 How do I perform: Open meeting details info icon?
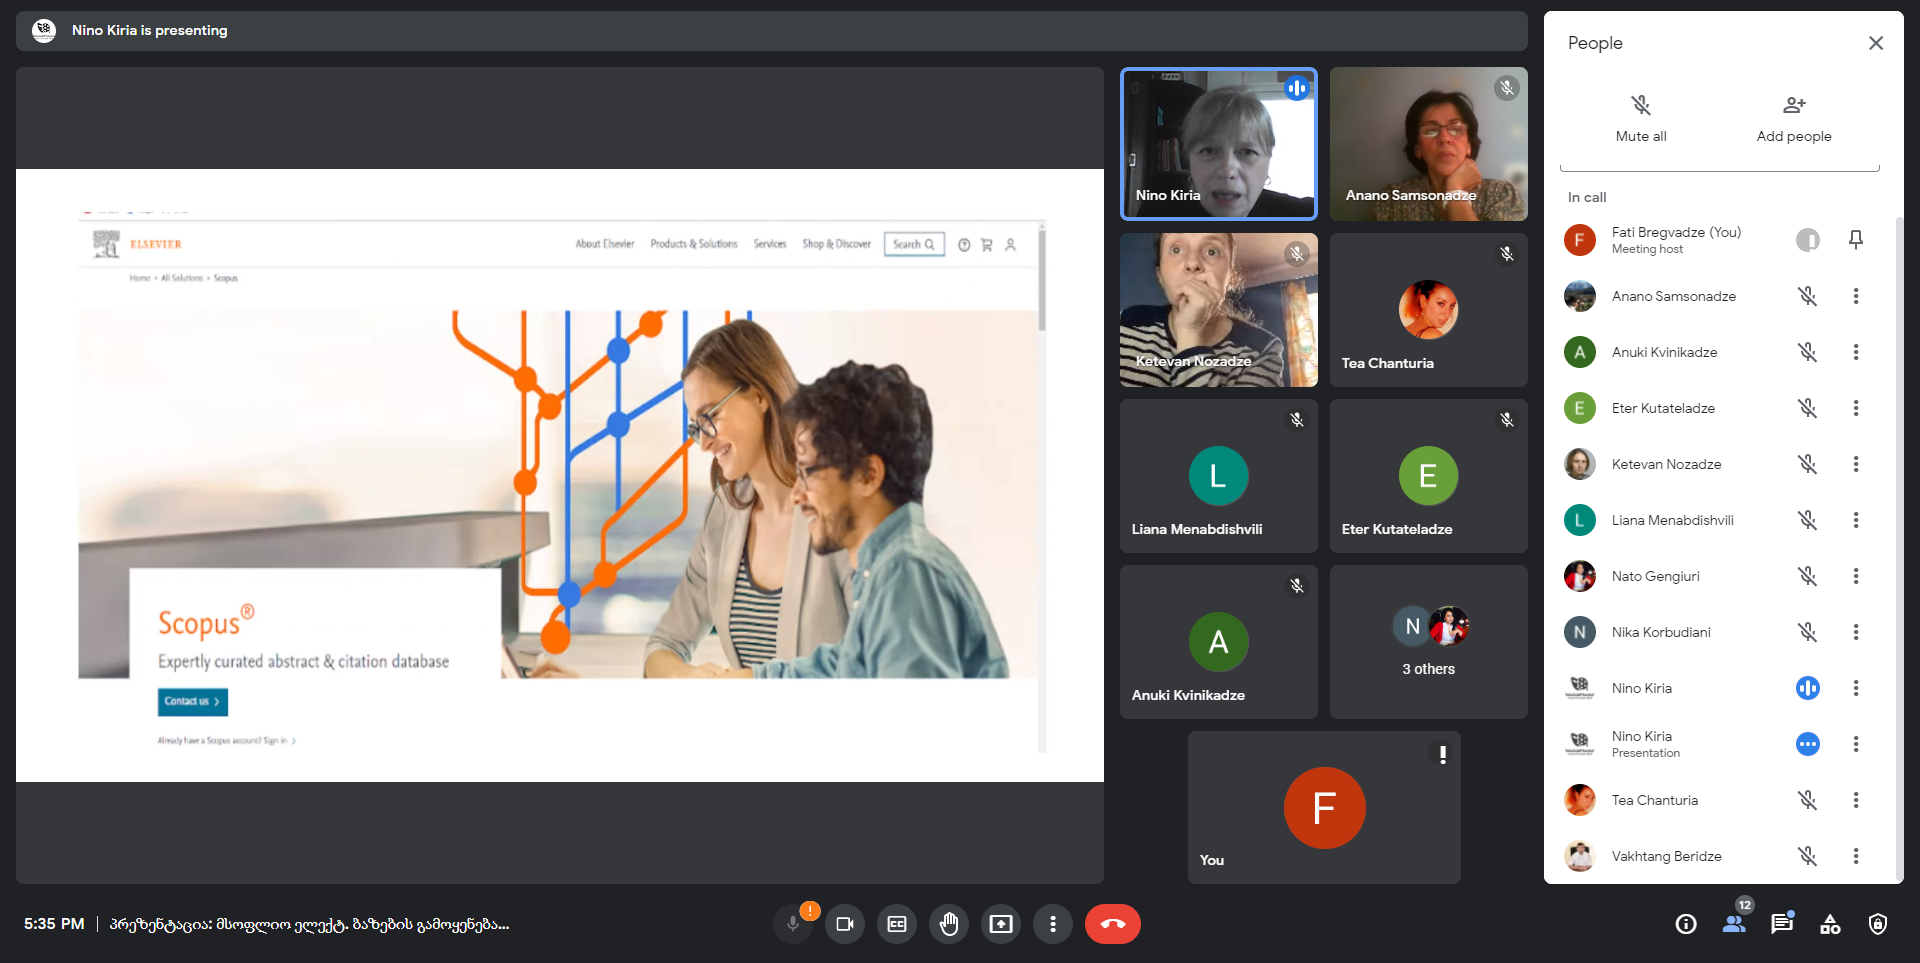tap(1686, 924)
